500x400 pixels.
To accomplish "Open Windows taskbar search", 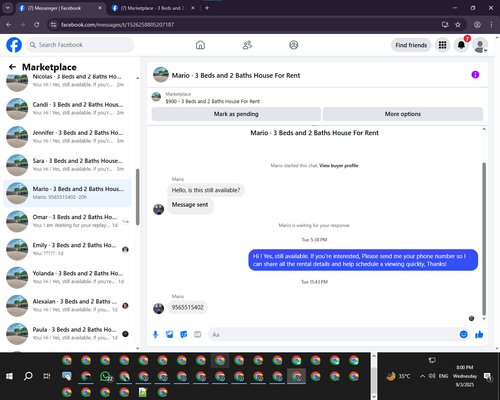I will tap(28, 376).
